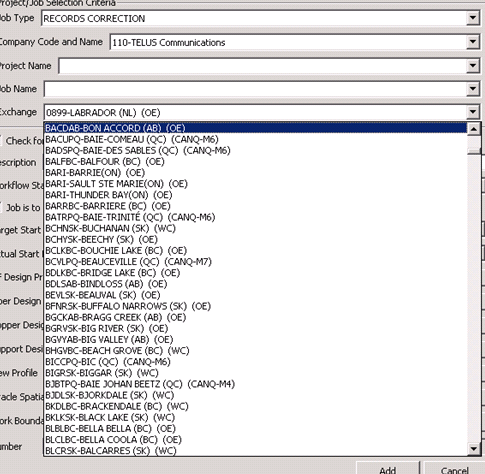This screenshot has height=474, width=485.
Task: Open the Project Name dropdown arrow
Action: pos(473,66)
